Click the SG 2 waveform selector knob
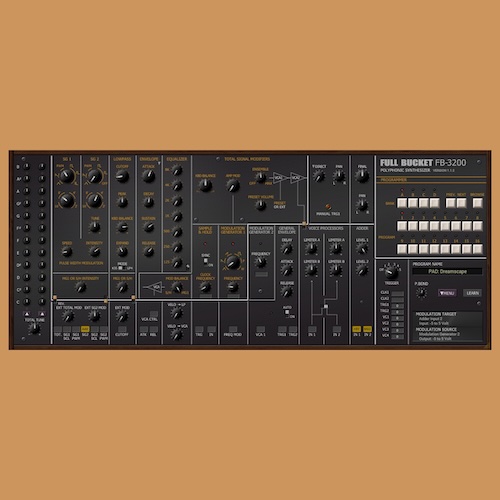 (95, 176)
